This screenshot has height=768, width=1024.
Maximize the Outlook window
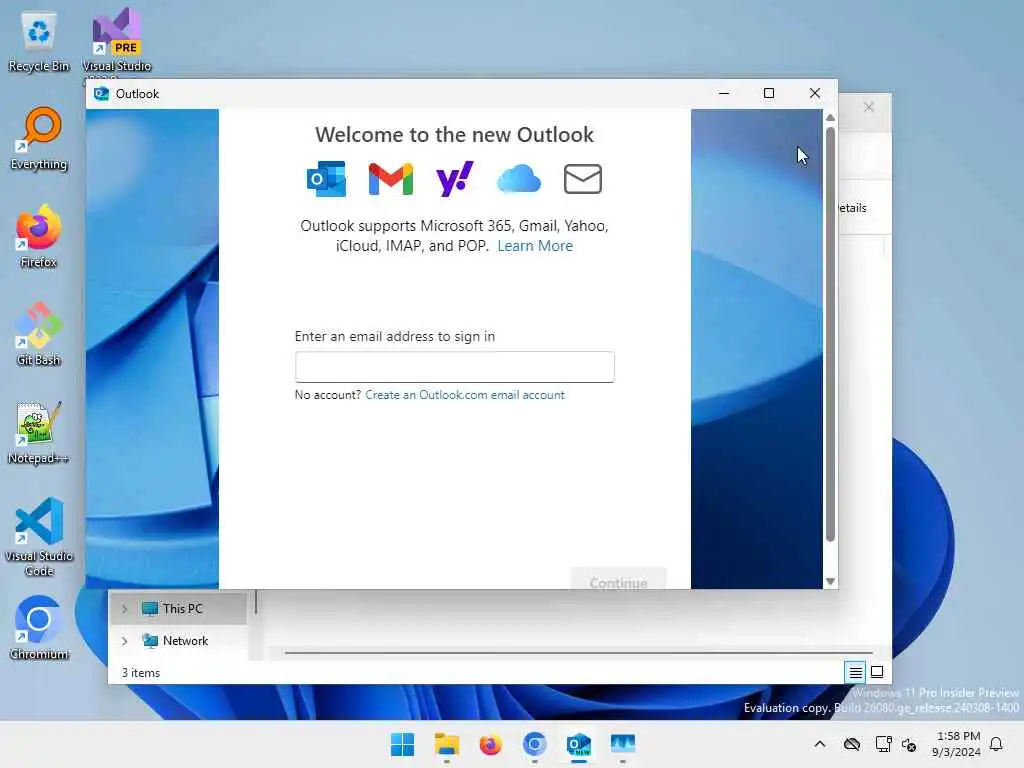click(769, 93)
